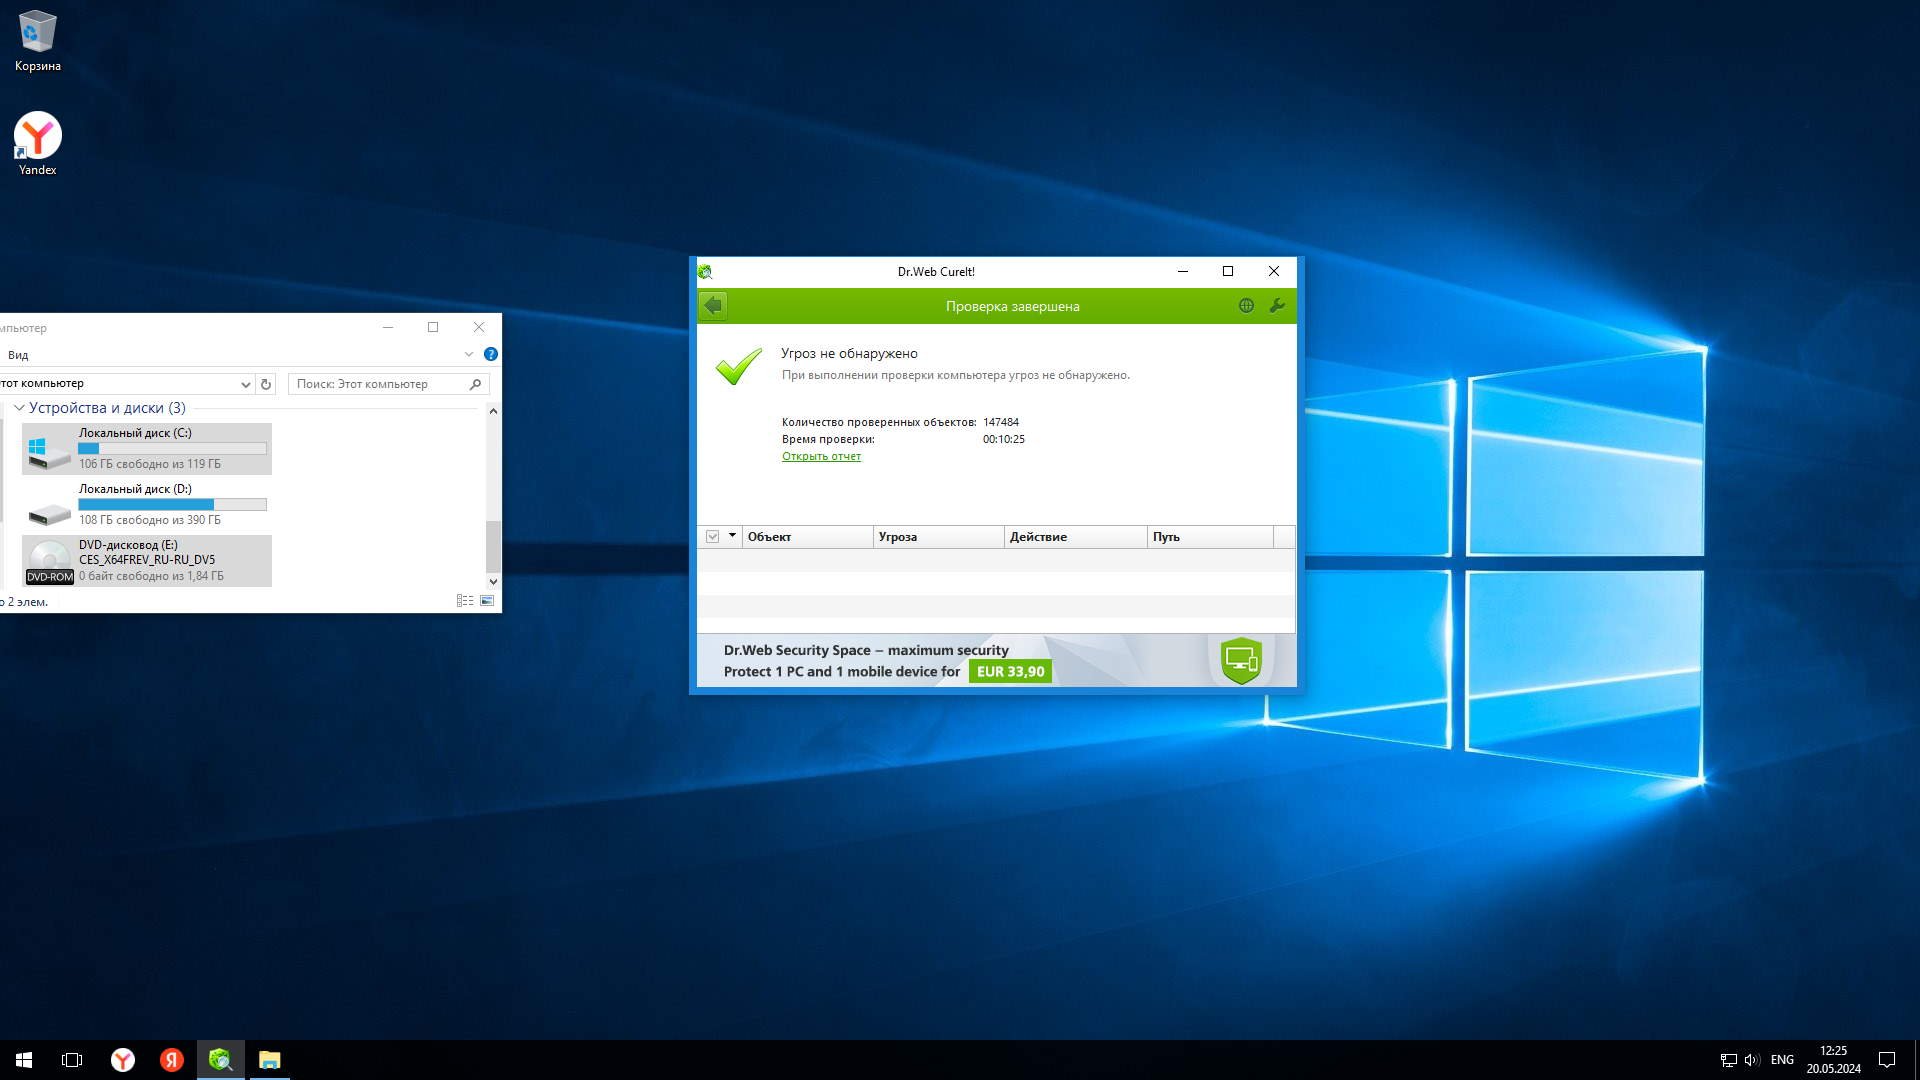Click the EUR 33,90 price button
This screenshot has width=1920, height=1080.
point(1010,672)
